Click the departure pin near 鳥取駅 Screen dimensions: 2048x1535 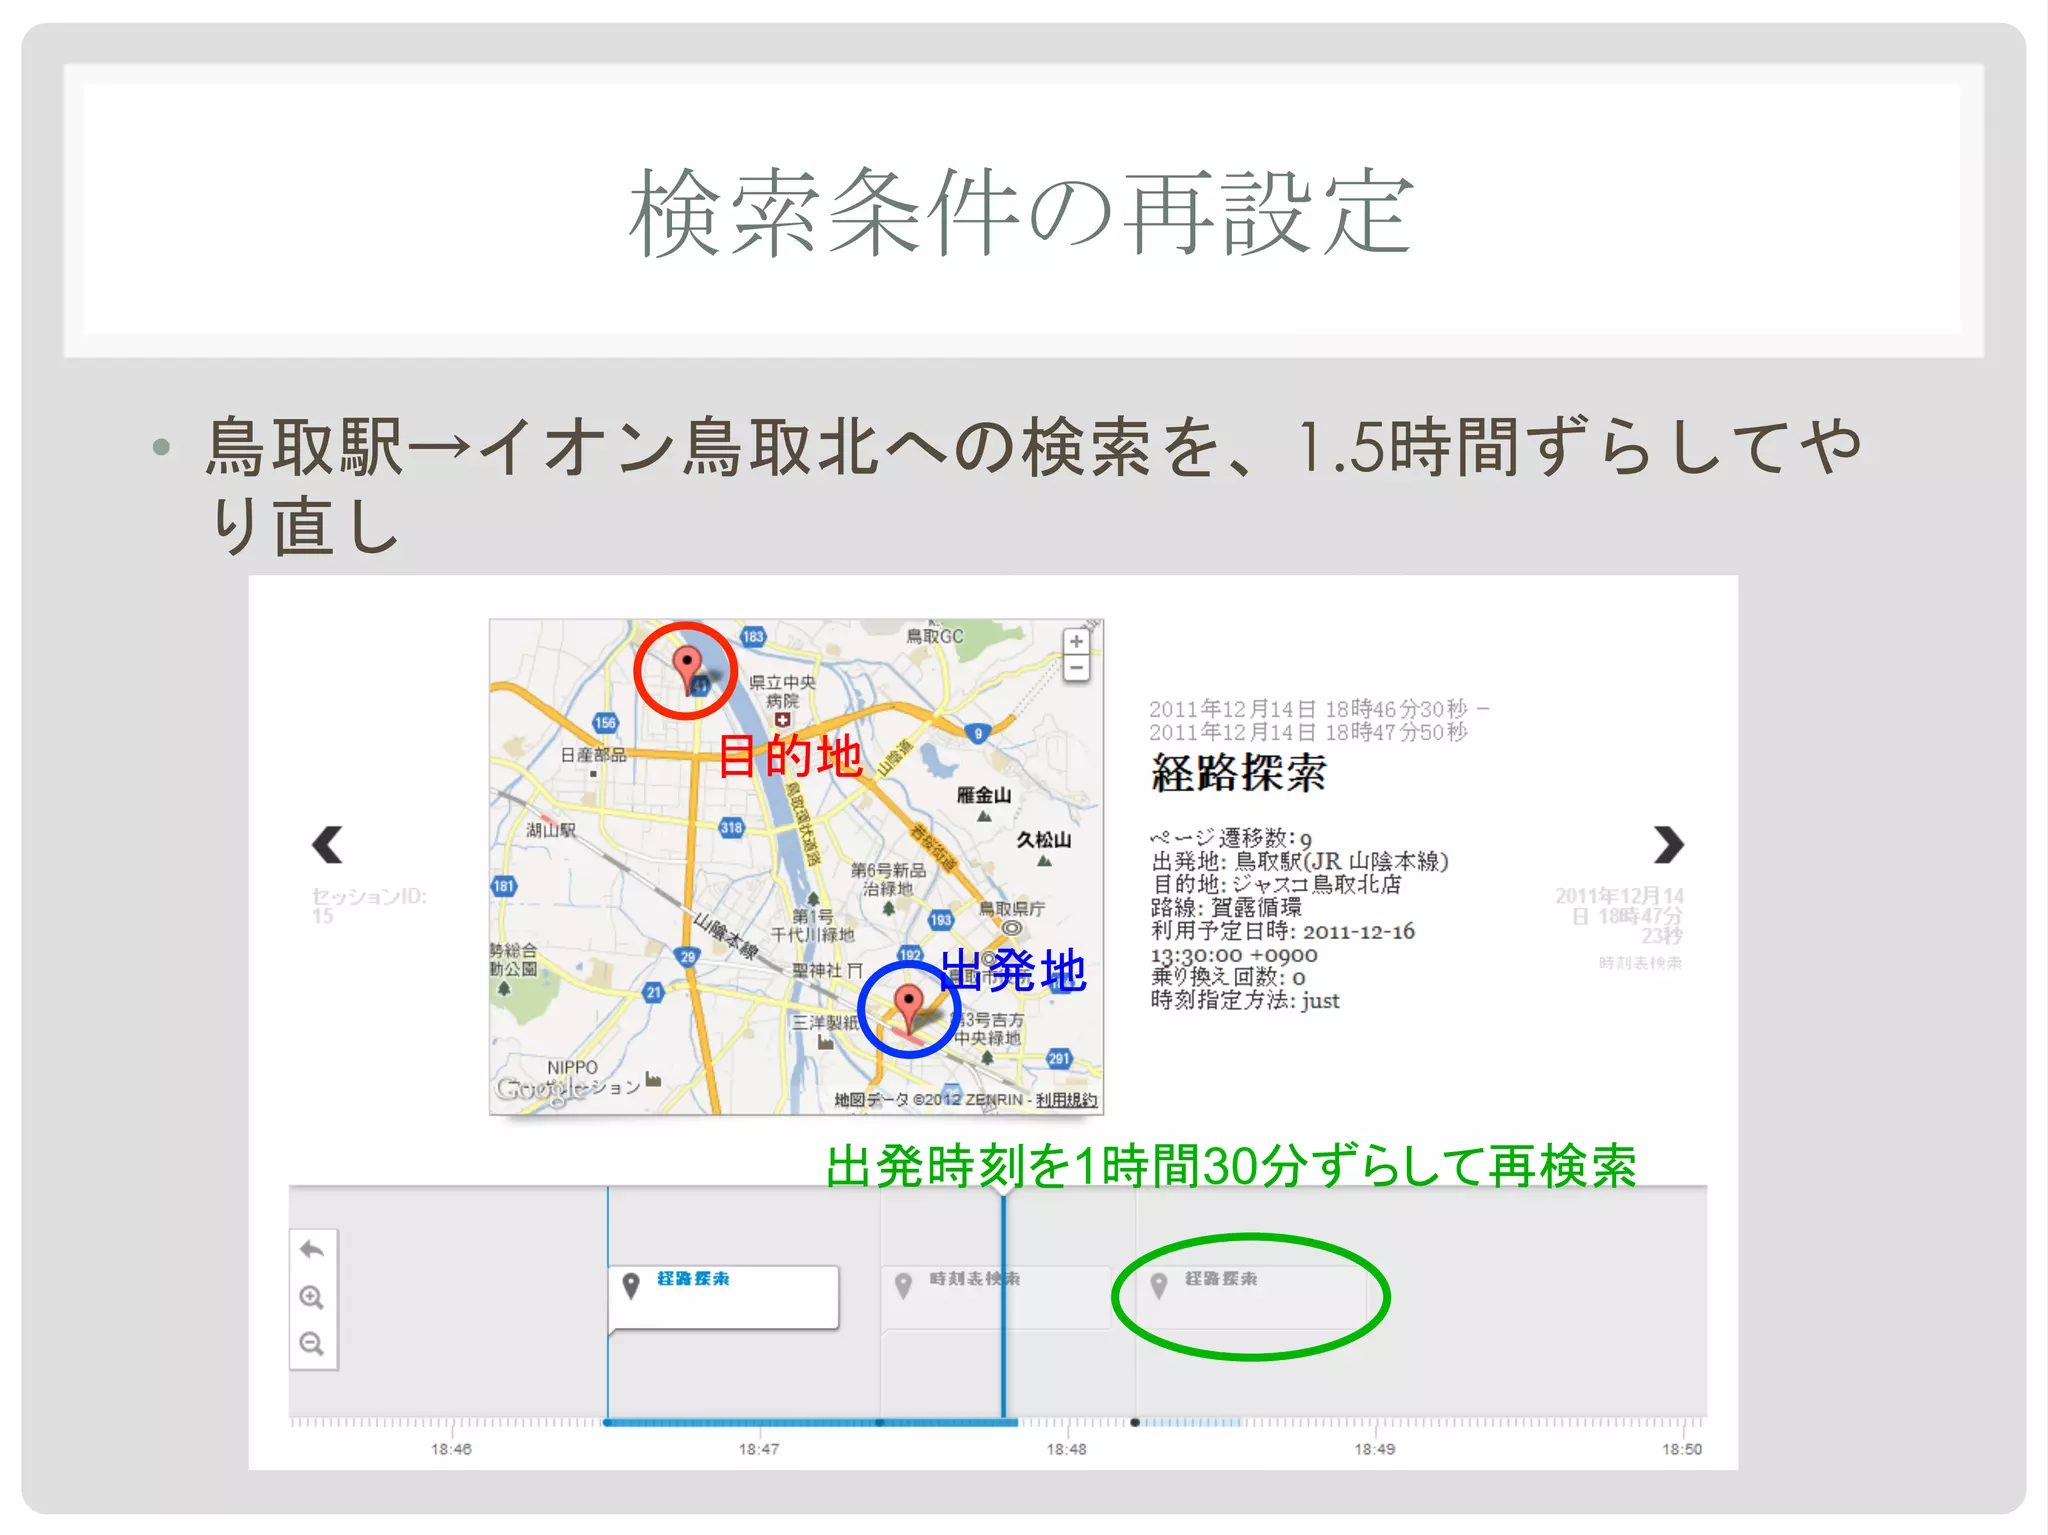(908, 1002)
